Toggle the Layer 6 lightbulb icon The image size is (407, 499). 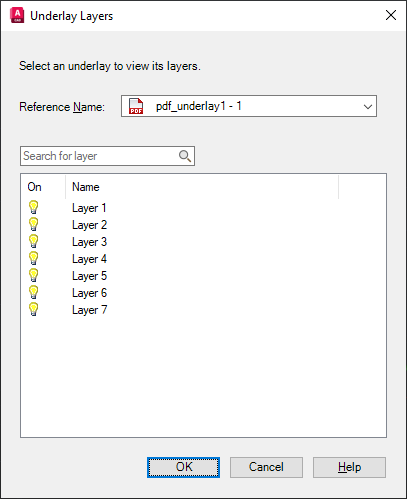click(34, 292)
